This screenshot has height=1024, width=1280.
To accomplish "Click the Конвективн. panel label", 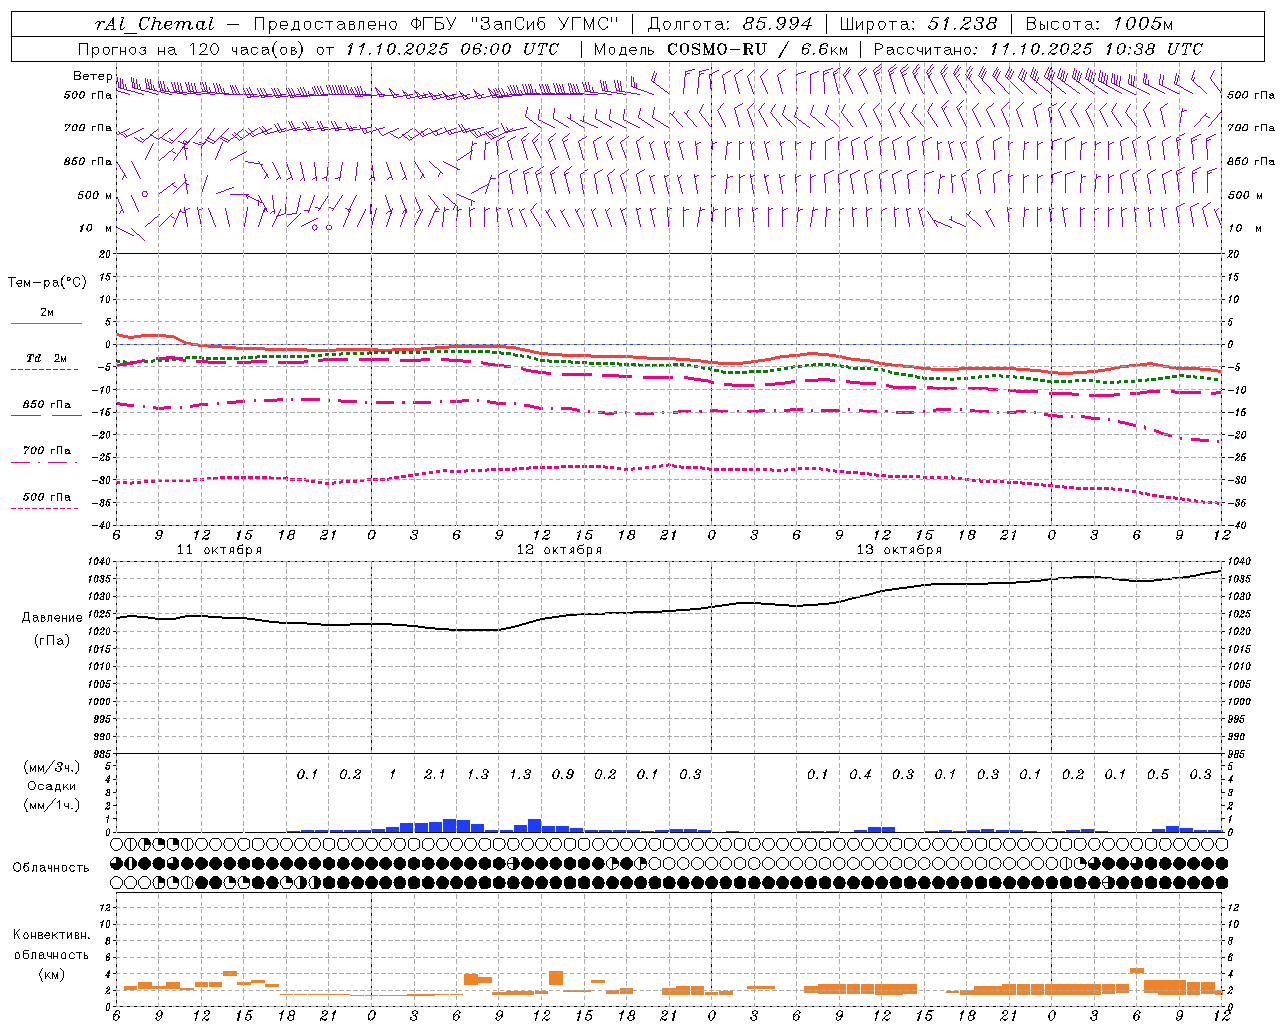I will pyautogui.click(x=51, y=935).
